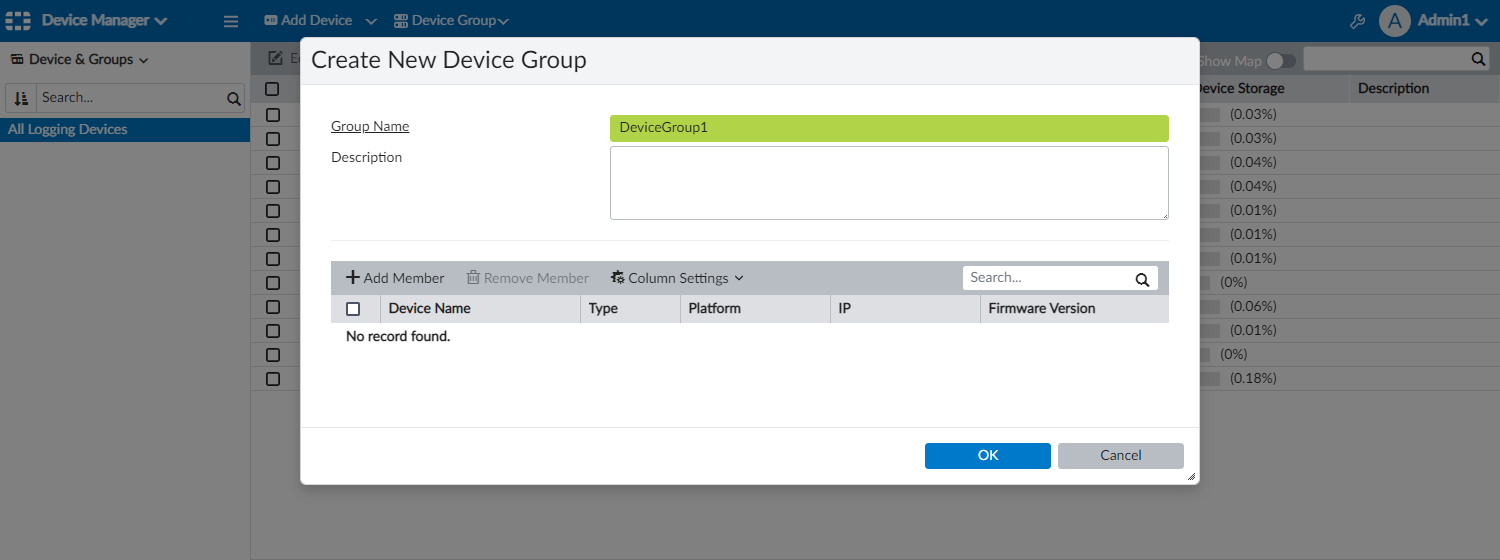Viewport: 1500px width, 560px height.
Task: Click the Admin1 user avatar icon
Action: click(x=1394, y=21)
